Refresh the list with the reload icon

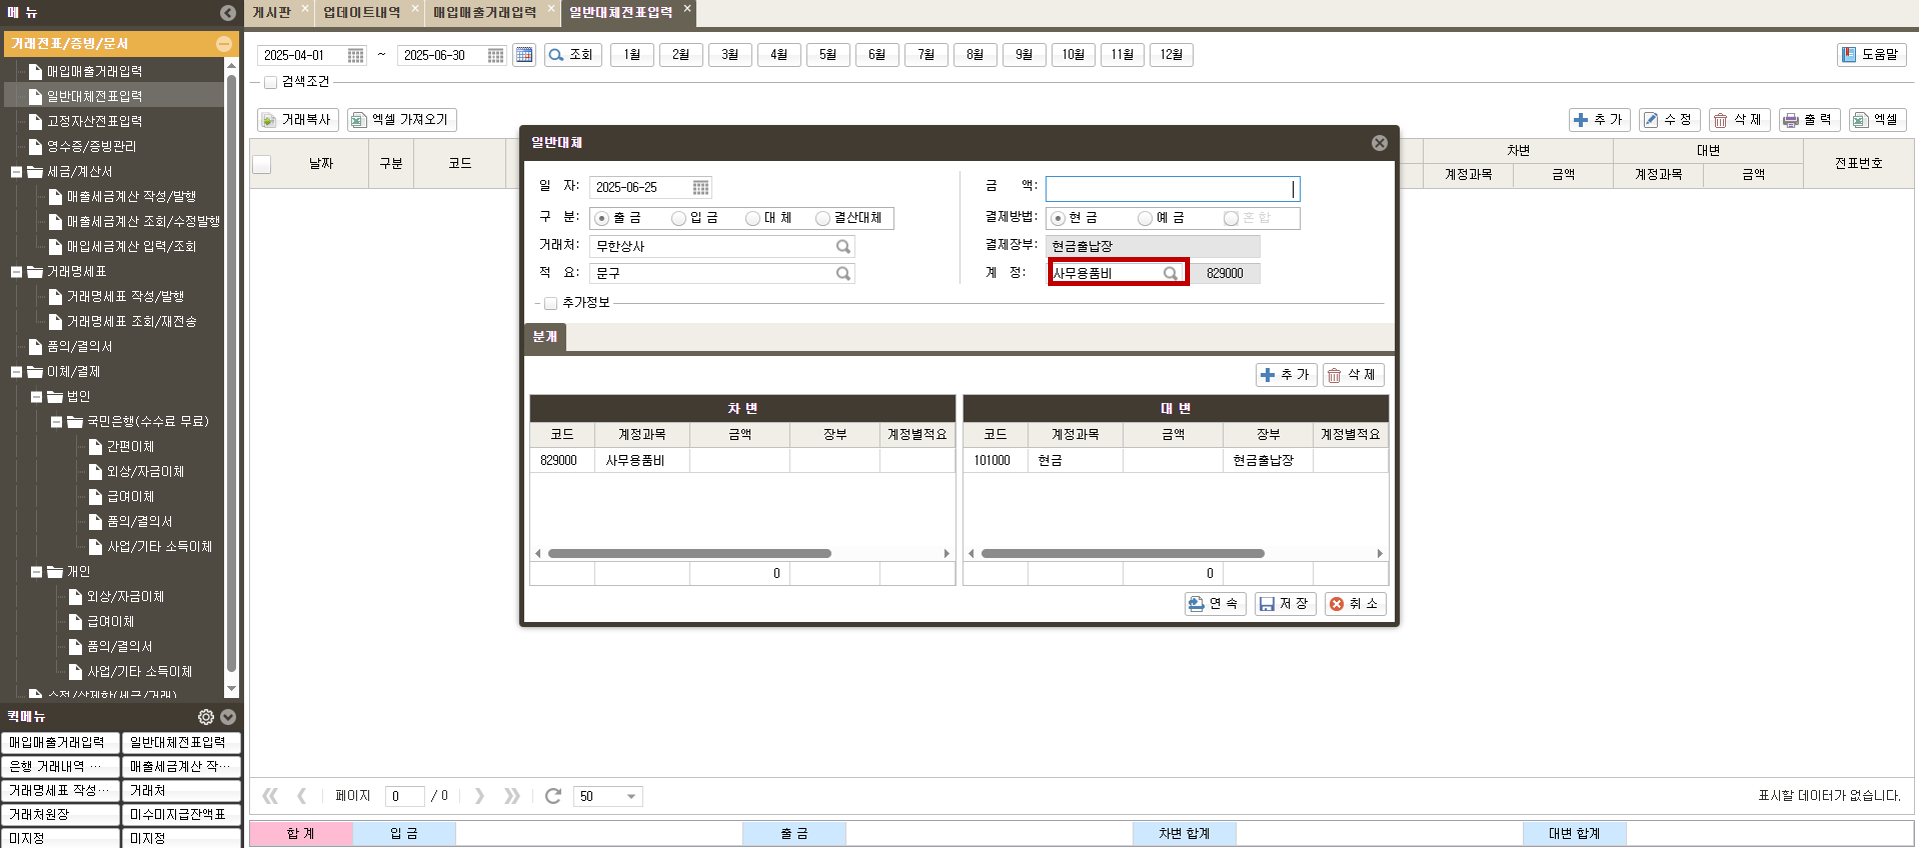click(553, 796)
